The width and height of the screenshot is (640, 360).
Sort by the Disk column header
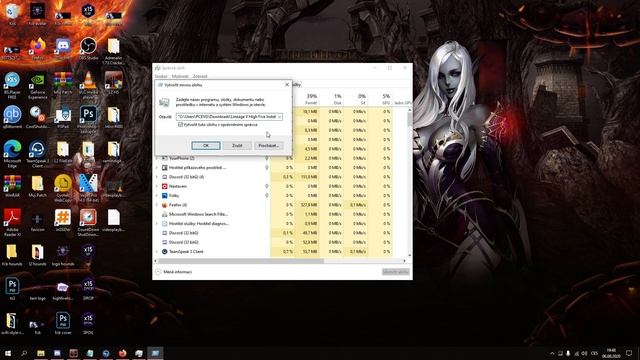pyautogui.click(x=332, y=99)
